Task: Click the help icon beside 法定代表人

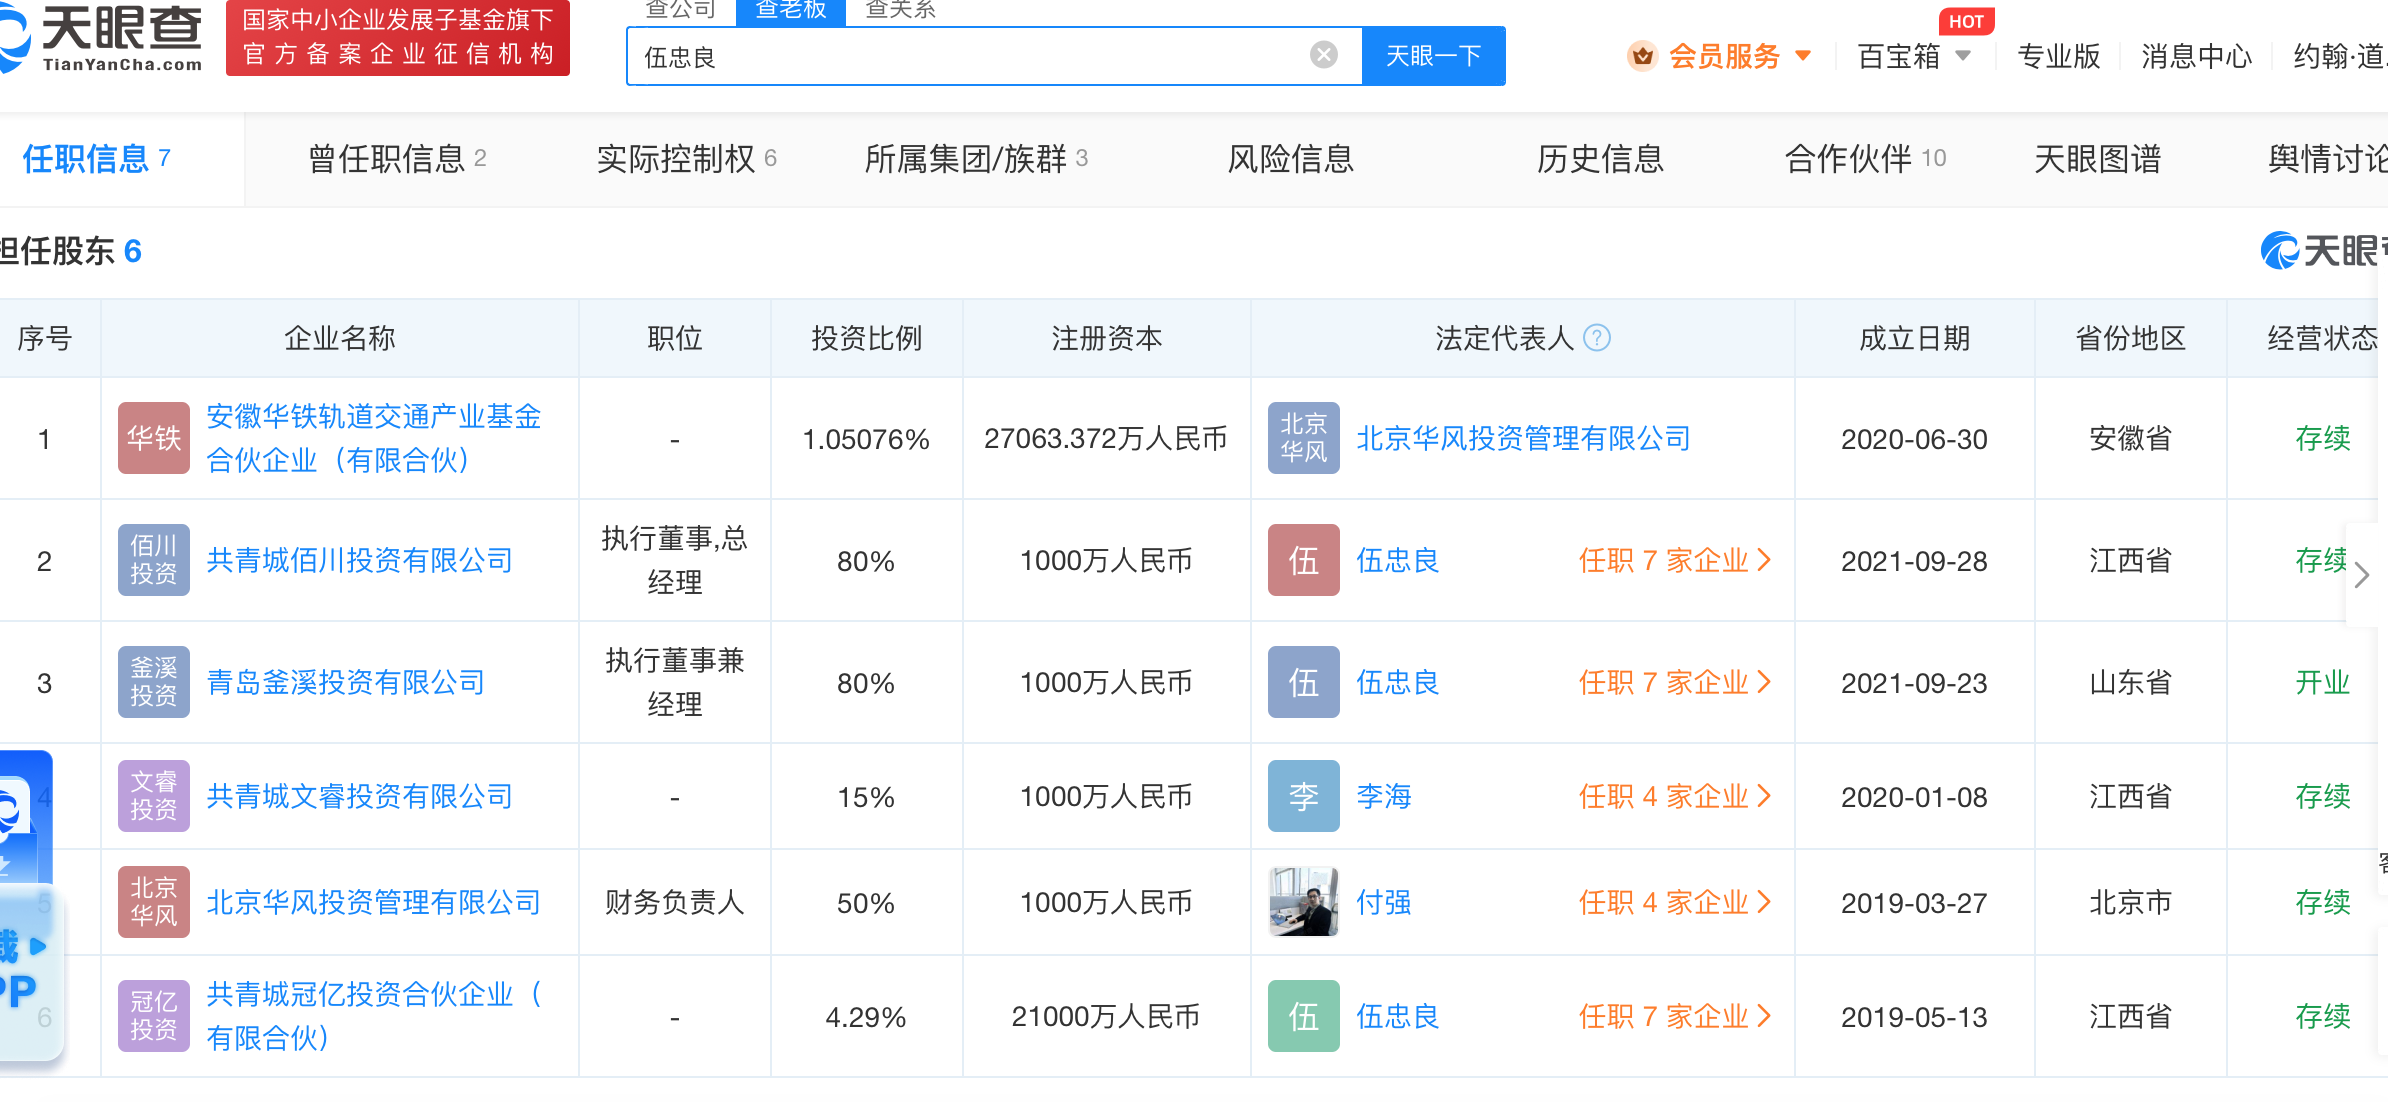Action: 1597,338
